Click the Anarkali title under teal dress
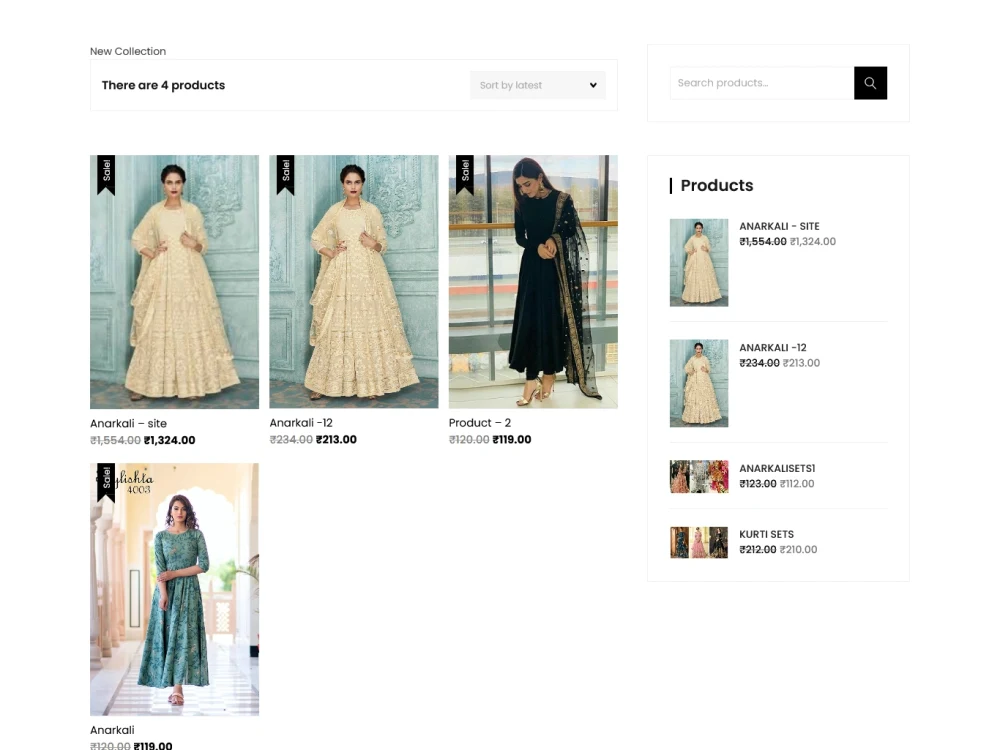This screenshot has width=1000, height=750. click(112, 730)
